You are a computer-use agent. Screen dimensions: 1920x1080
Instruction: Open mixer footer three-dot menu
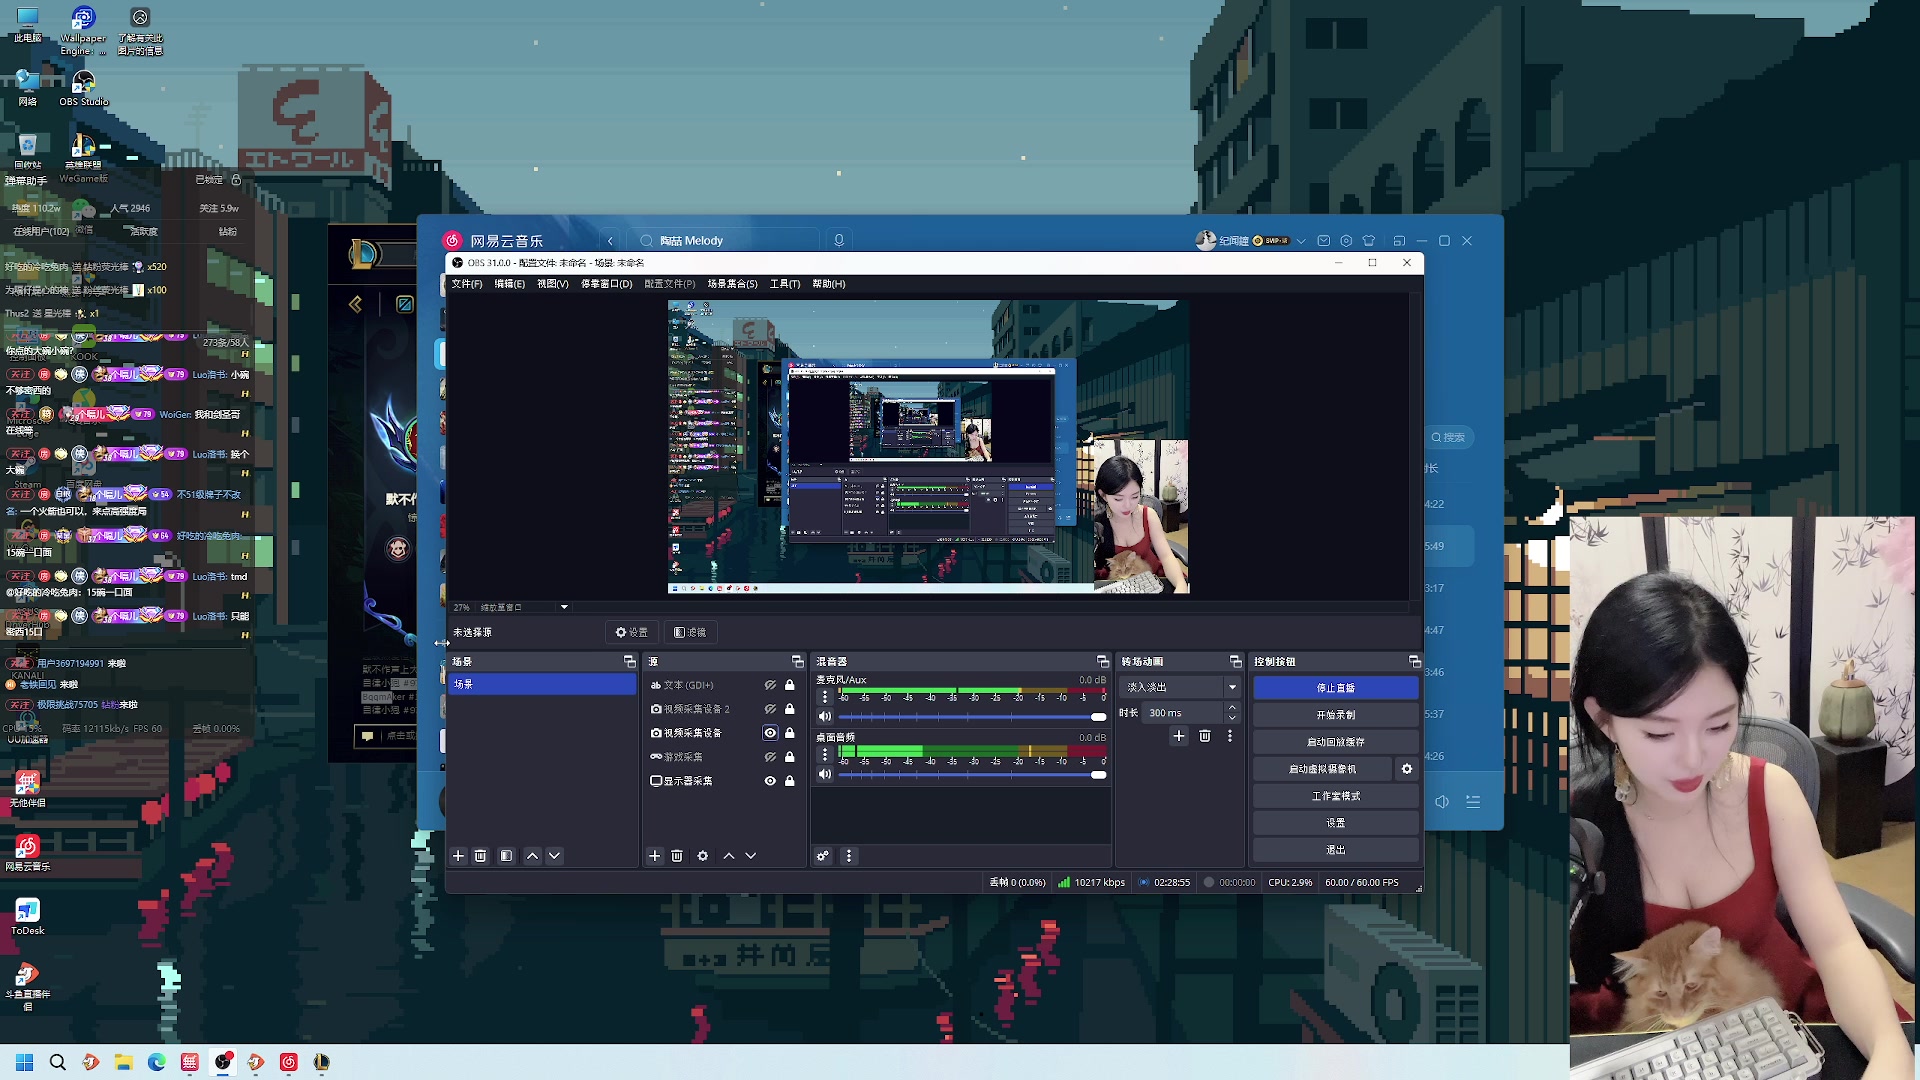[848, 856]
